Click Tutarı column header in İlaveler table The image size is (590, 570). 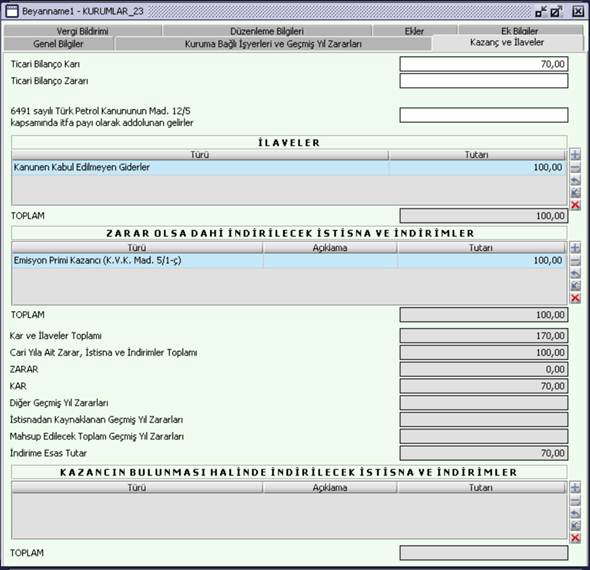click(x=477, y=155)
